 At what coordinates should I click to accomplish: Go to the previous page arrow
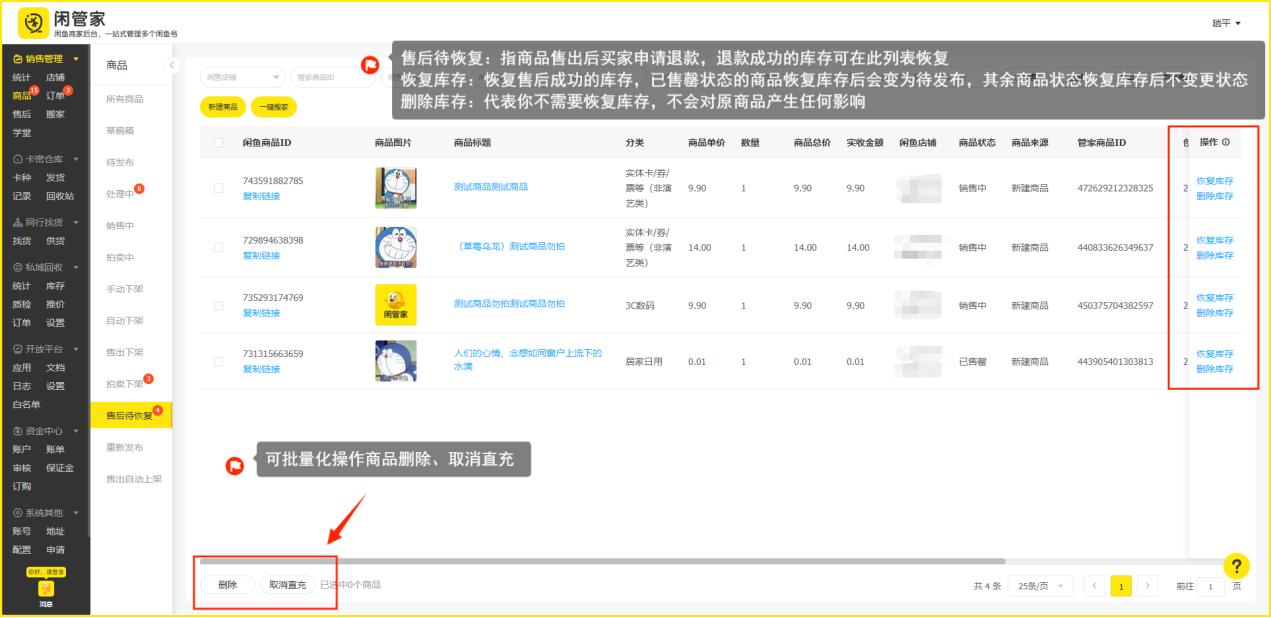coord(1095,586)
